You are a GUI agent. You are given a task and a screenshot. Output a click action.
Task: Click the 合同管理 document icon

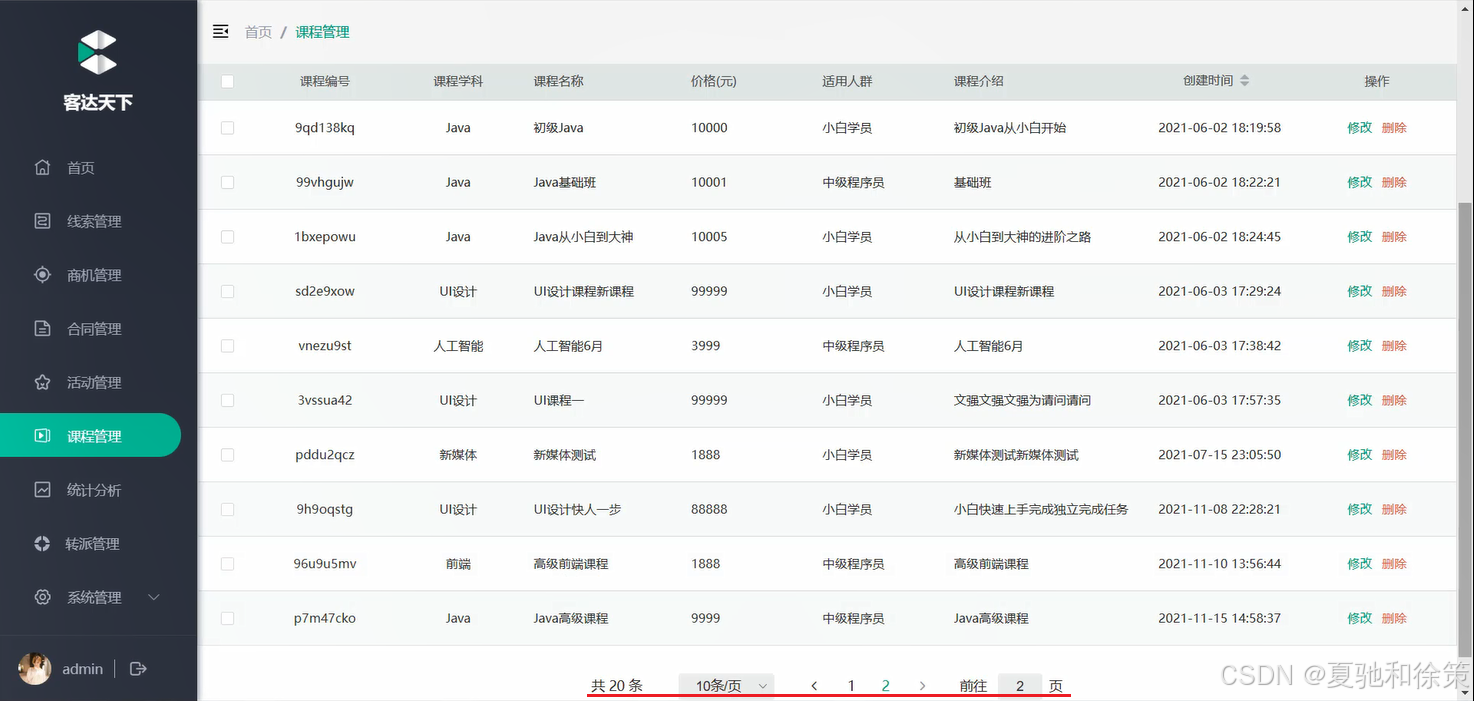tap(42, 328)
